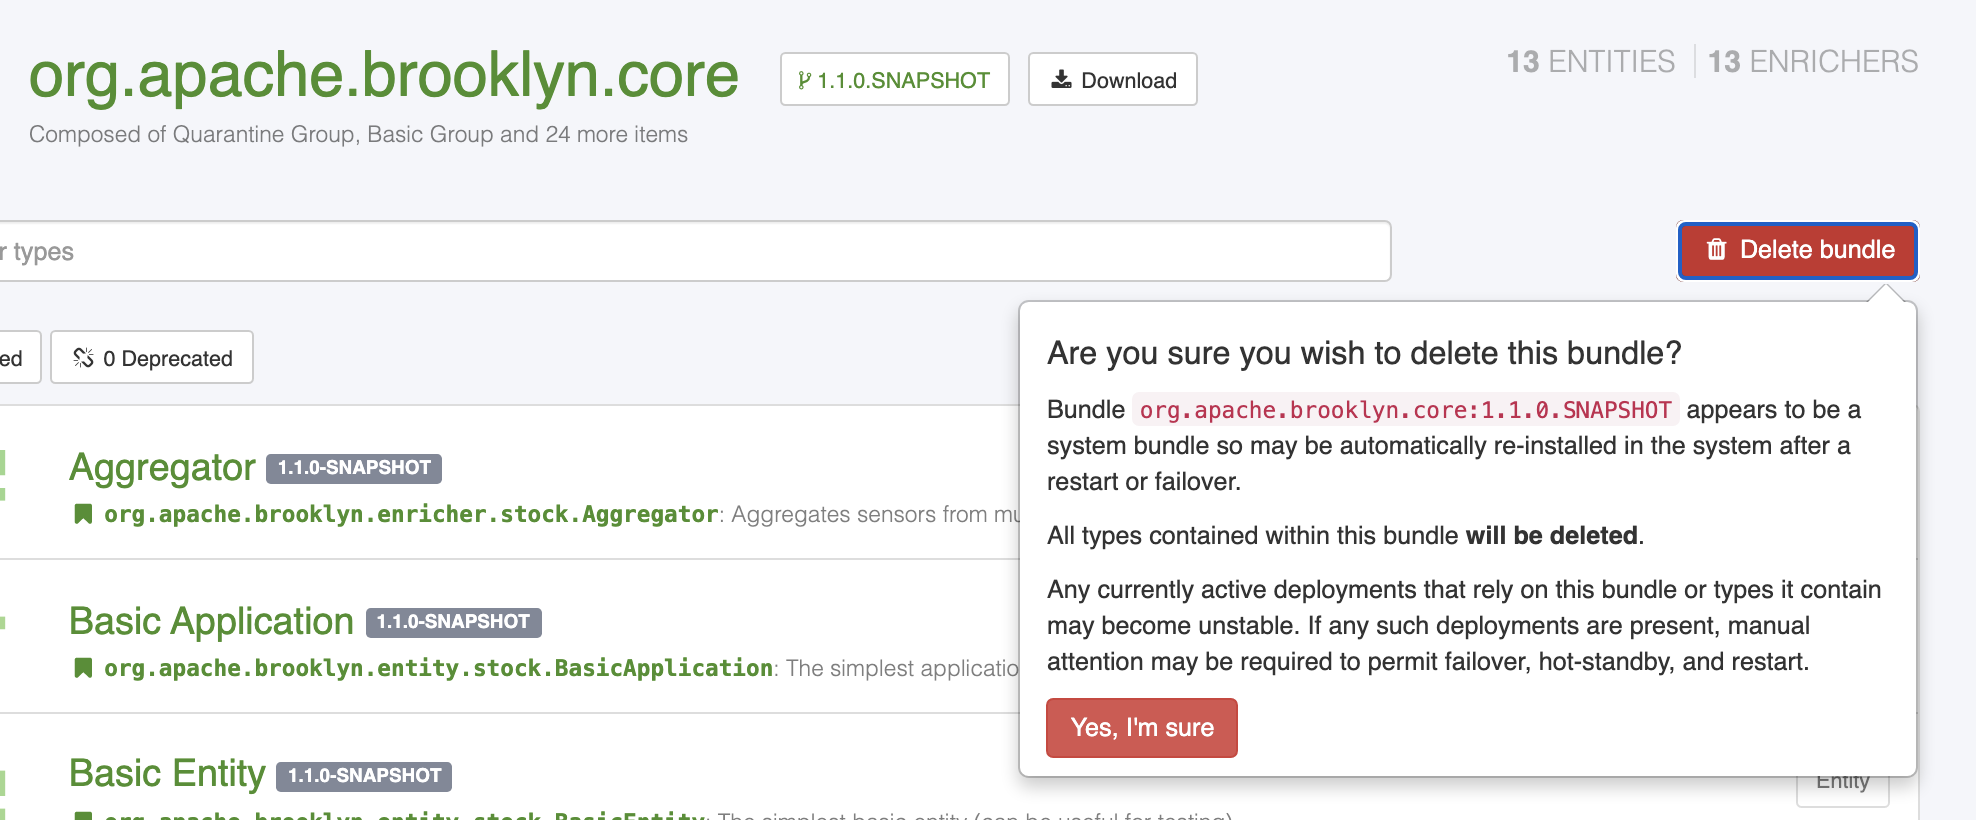This screenshot has width=1976, height=820.
Task: Click the 'Are you sure' dialog heading
Action: pos(1364,353)
